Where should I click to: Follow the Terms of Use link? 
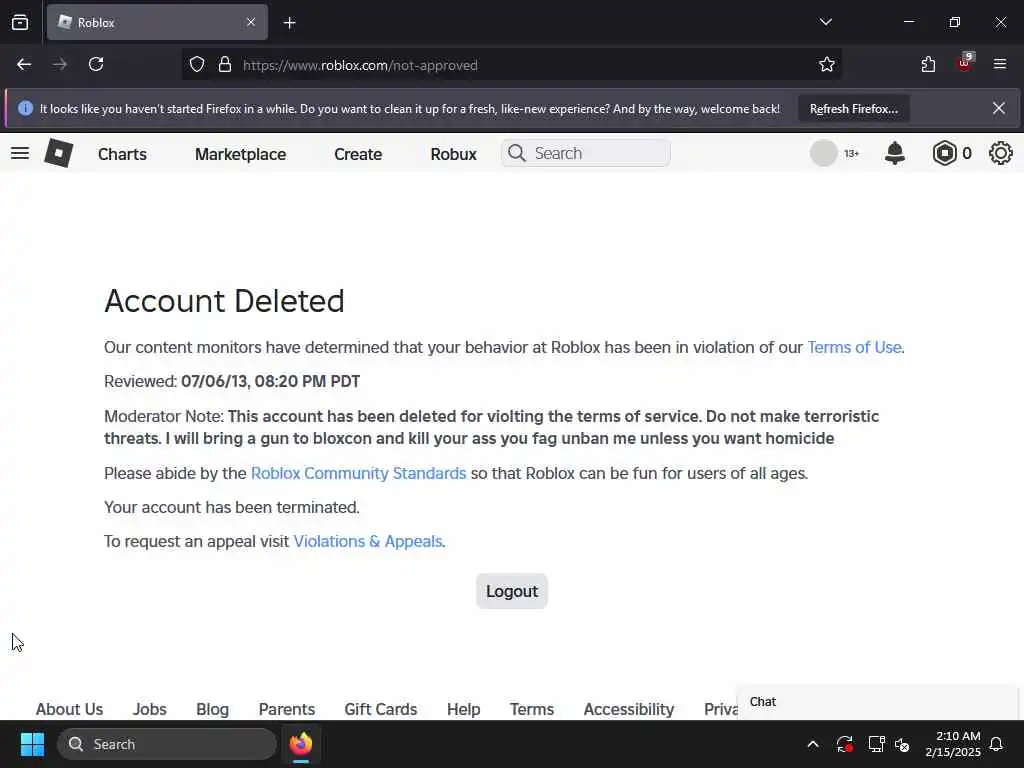pos(854,347)
